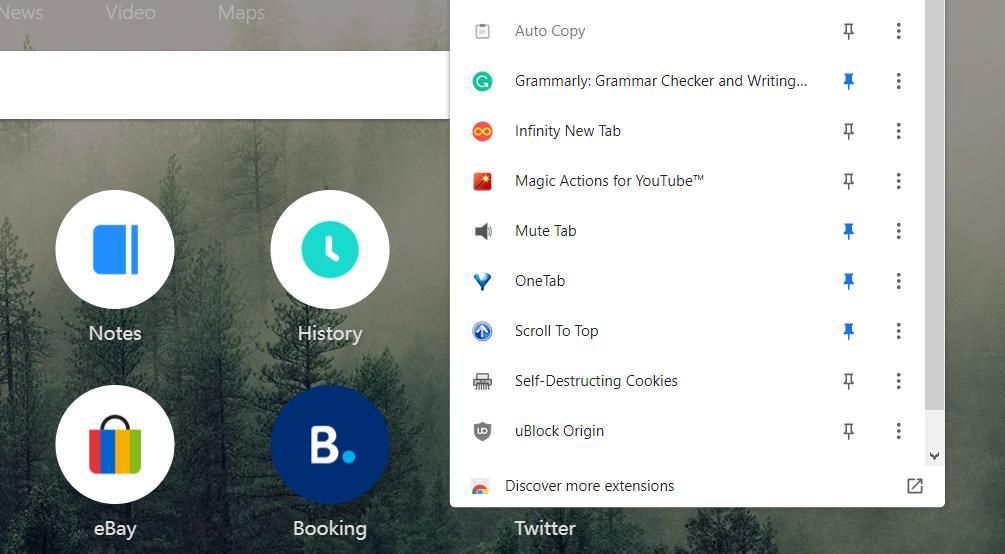Screen dimensions: 1005x554
Task: Click the Twitter label
Action: click(545, 528)
